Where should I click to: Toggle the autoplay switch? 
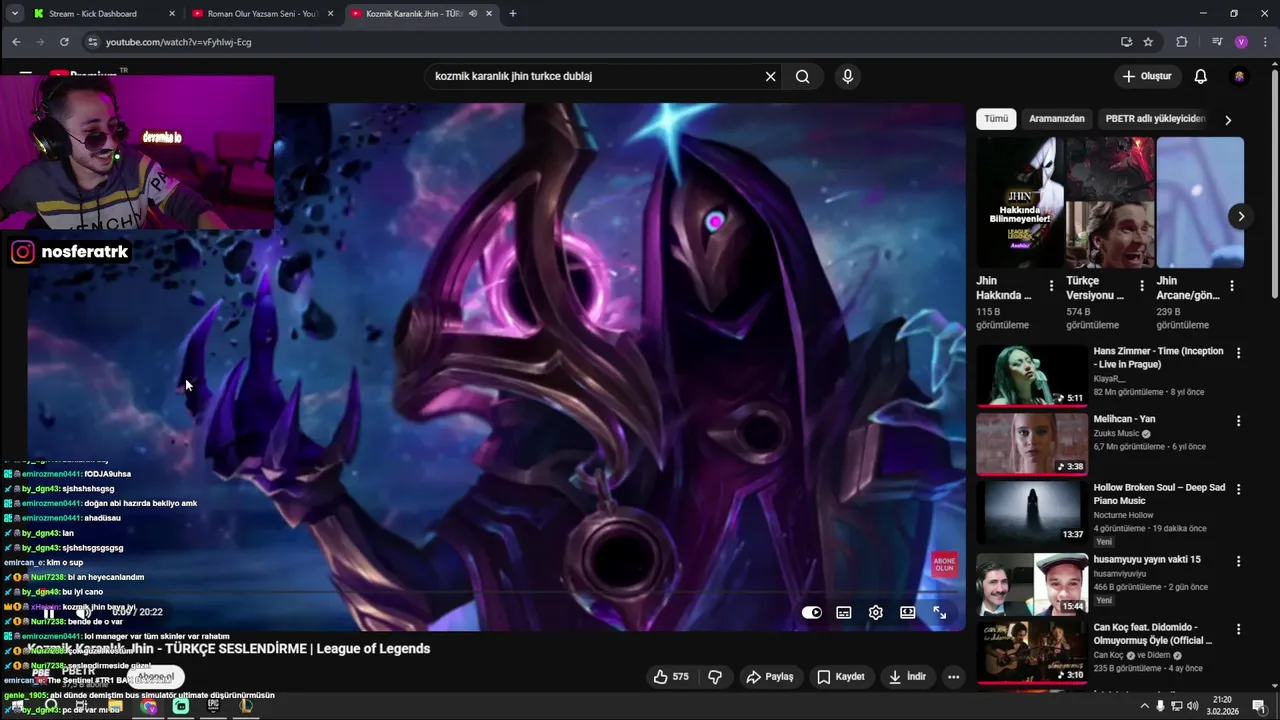point(812,612)
